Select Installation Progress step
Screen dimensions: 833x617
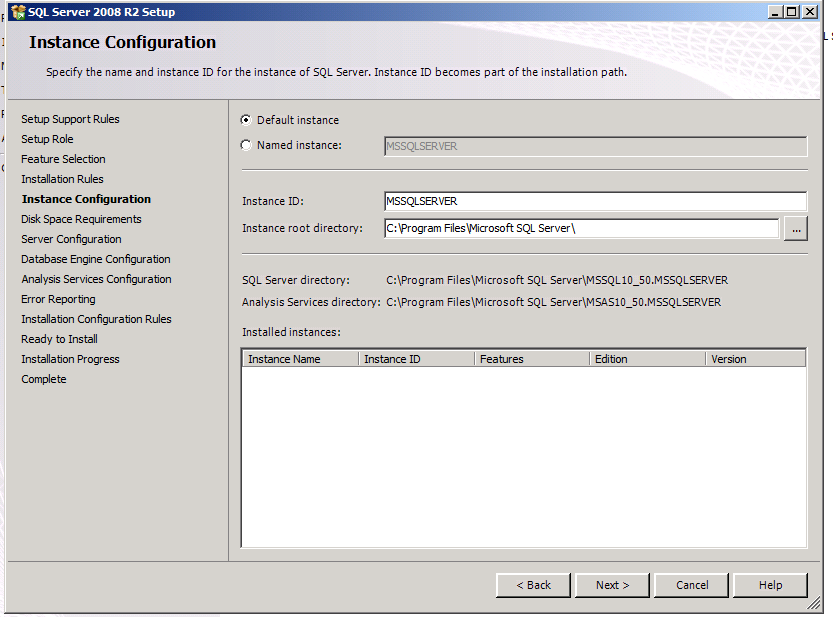click(70, 359)
